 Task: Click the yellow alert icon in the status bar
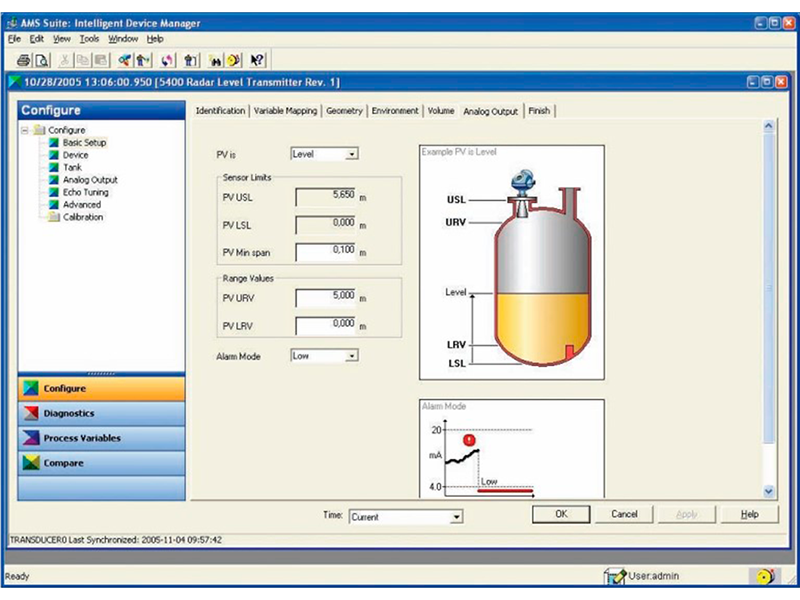pyautogui.click(x=764, y=577)
